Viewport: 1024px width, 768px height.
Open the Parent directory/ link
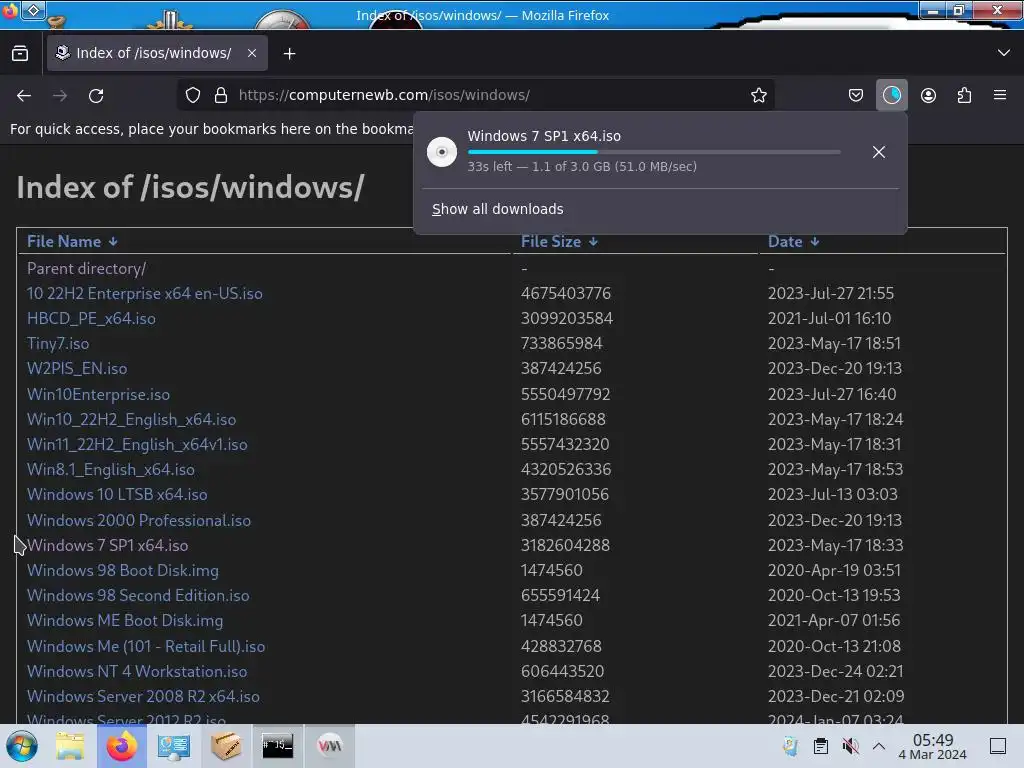point(86,268)
